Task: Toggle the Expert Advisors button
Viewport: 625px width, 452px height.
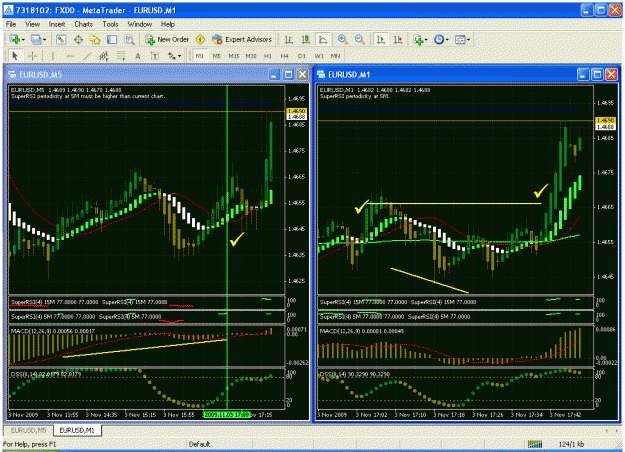Action: click(242, 39)
